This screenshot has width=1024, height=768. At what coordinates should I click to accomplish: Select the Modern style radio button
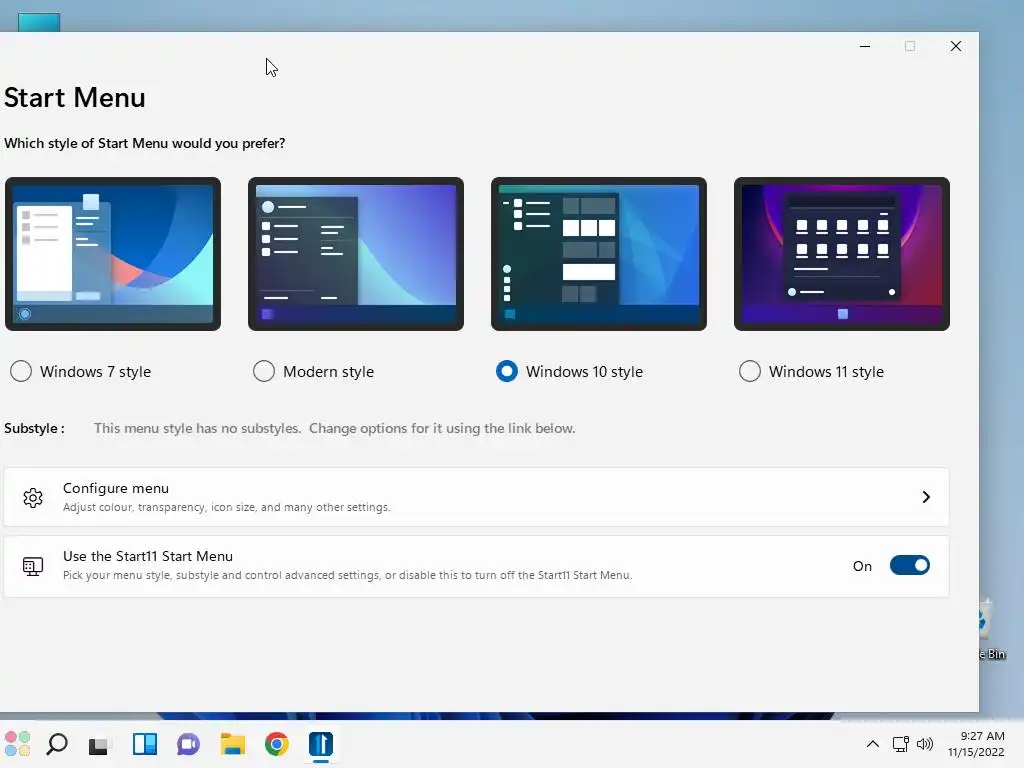pyautogui.click(x=264, y=371)
